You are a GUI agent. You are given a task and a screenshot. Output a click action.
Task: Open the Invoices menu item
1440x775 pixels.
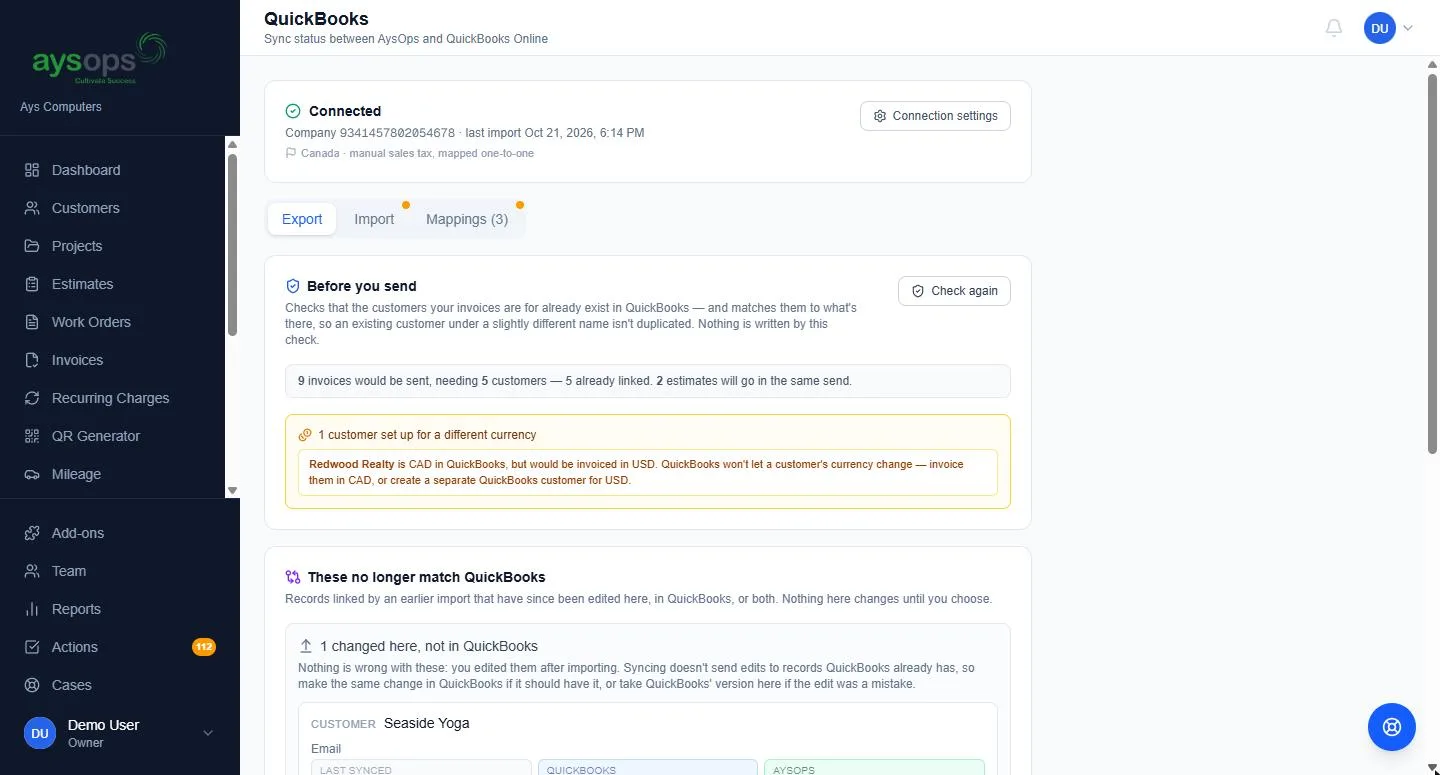(x=112, y=360)
